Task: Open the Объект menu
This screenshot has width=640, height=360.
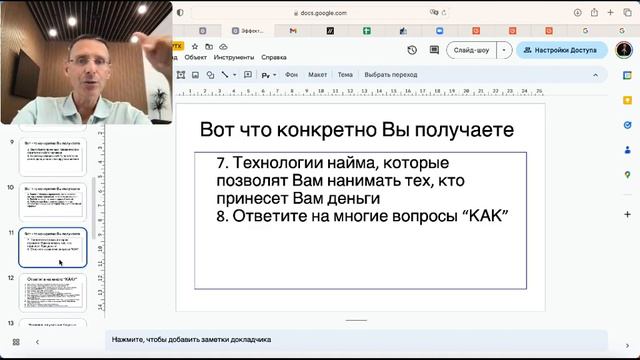Action: 196,57
